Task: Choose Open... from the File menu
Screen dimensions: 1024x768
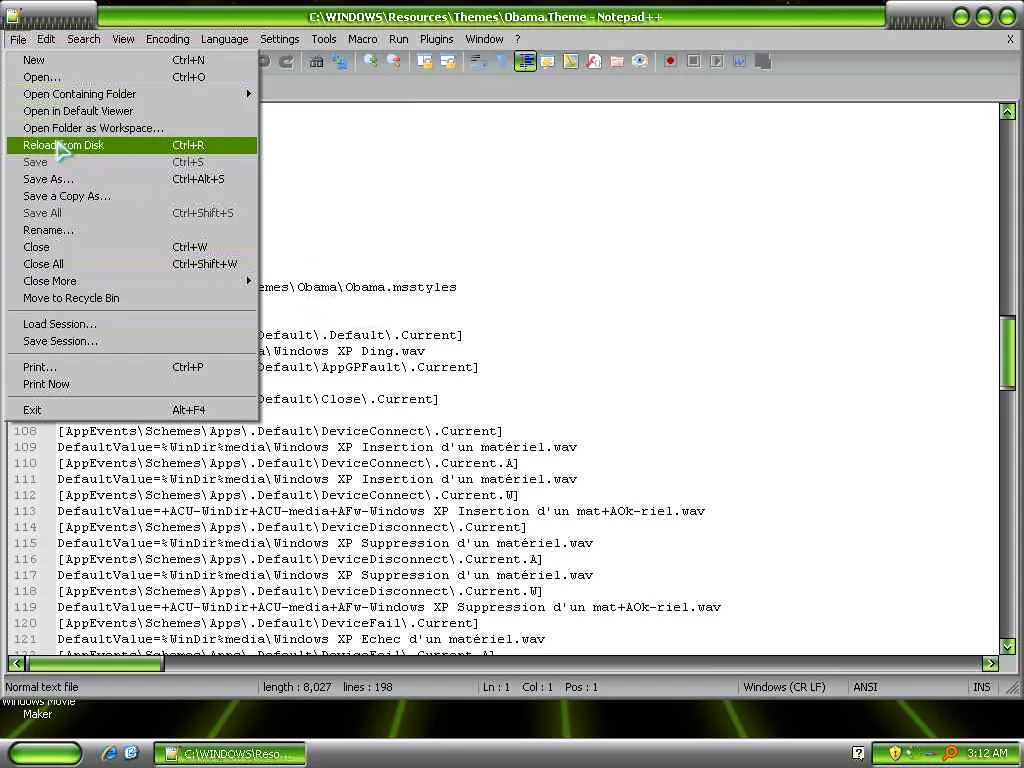Action: (132, 77)
